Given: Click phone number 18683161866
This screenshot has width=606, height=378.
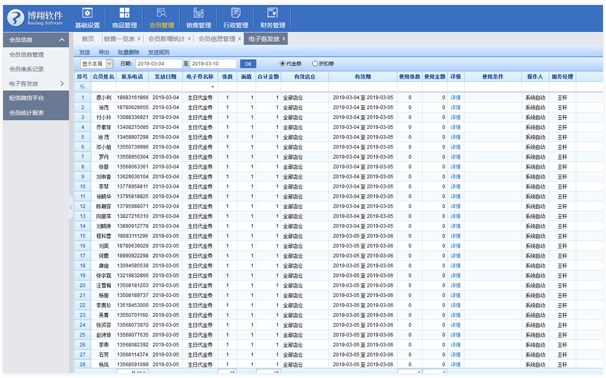Looking at the screenshot, I should click(x=133, y=98).
